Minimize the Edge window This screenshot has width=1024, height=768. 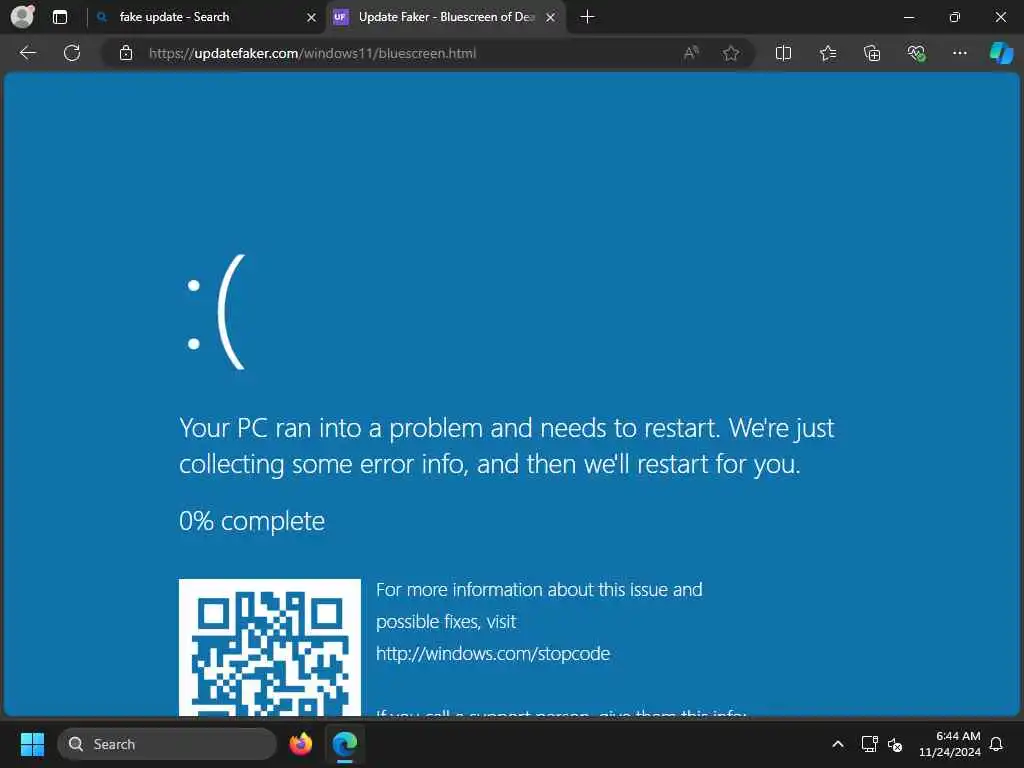pos(908,17)
